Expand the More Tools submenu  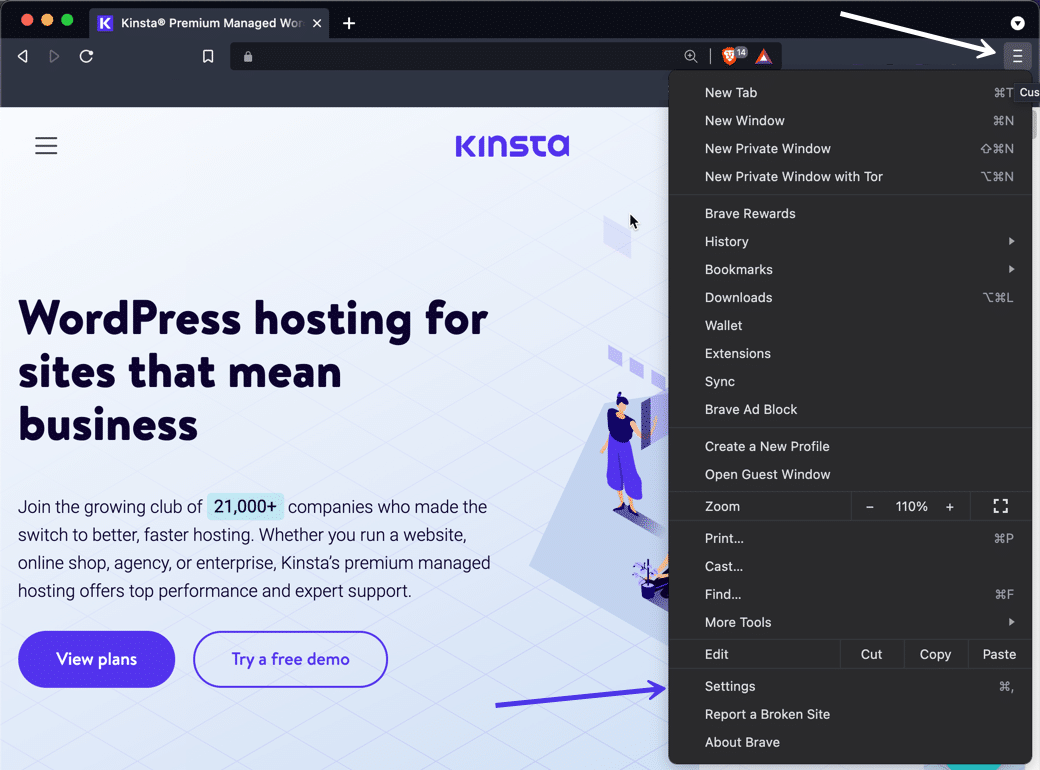(x=738, y=622)
